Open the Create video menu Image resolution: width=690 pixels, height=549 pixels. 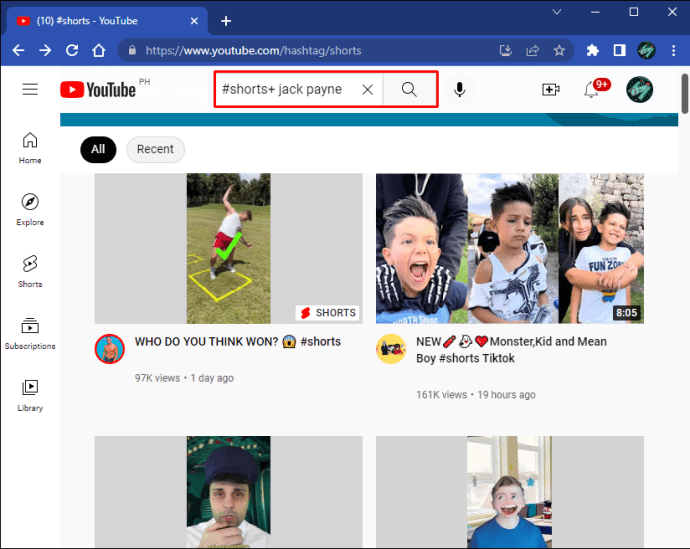[550, 90]
